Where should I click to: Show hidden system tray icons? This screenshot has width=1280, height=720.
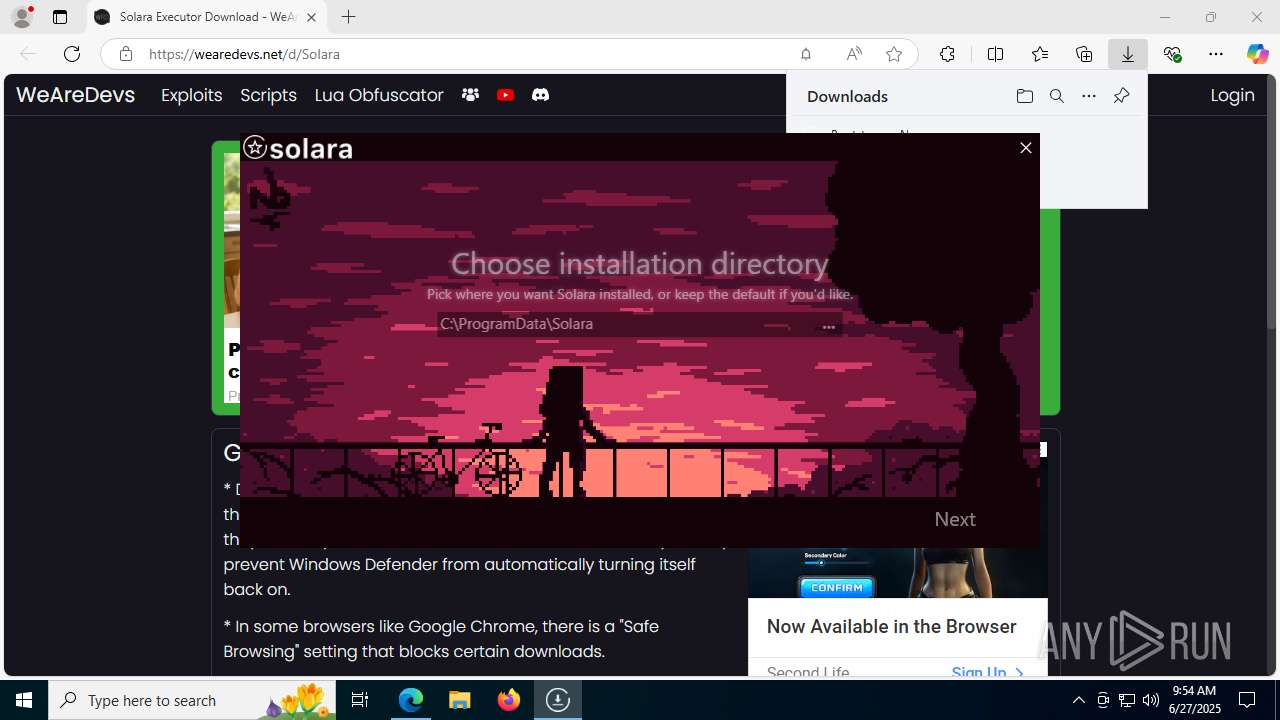pyautogui.click(x=1078, y=700)
